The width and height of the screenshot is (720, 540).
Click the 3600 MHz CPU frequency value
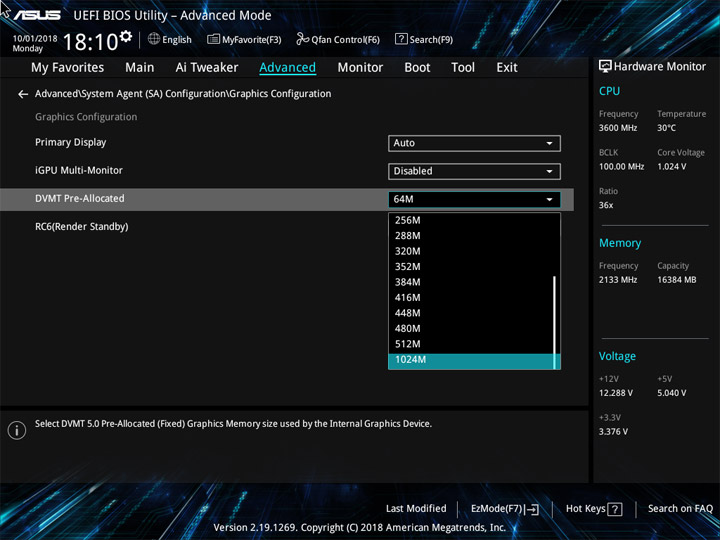point(618,128)
